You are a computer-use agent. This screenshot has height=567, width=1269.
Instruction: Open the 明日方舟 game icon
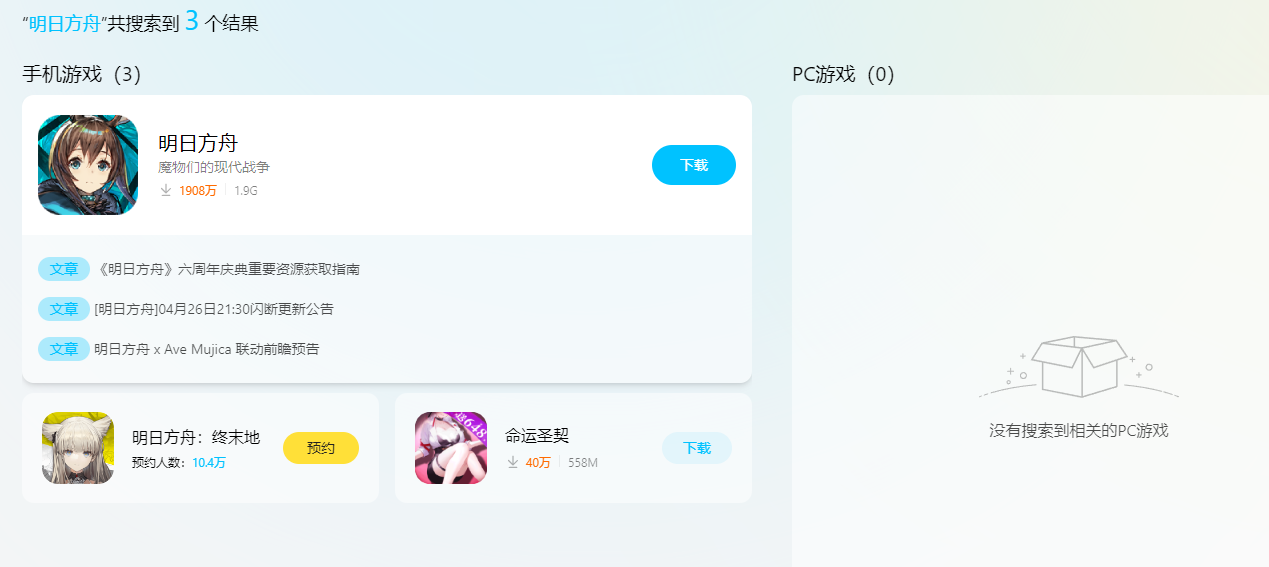pos(88,165)
